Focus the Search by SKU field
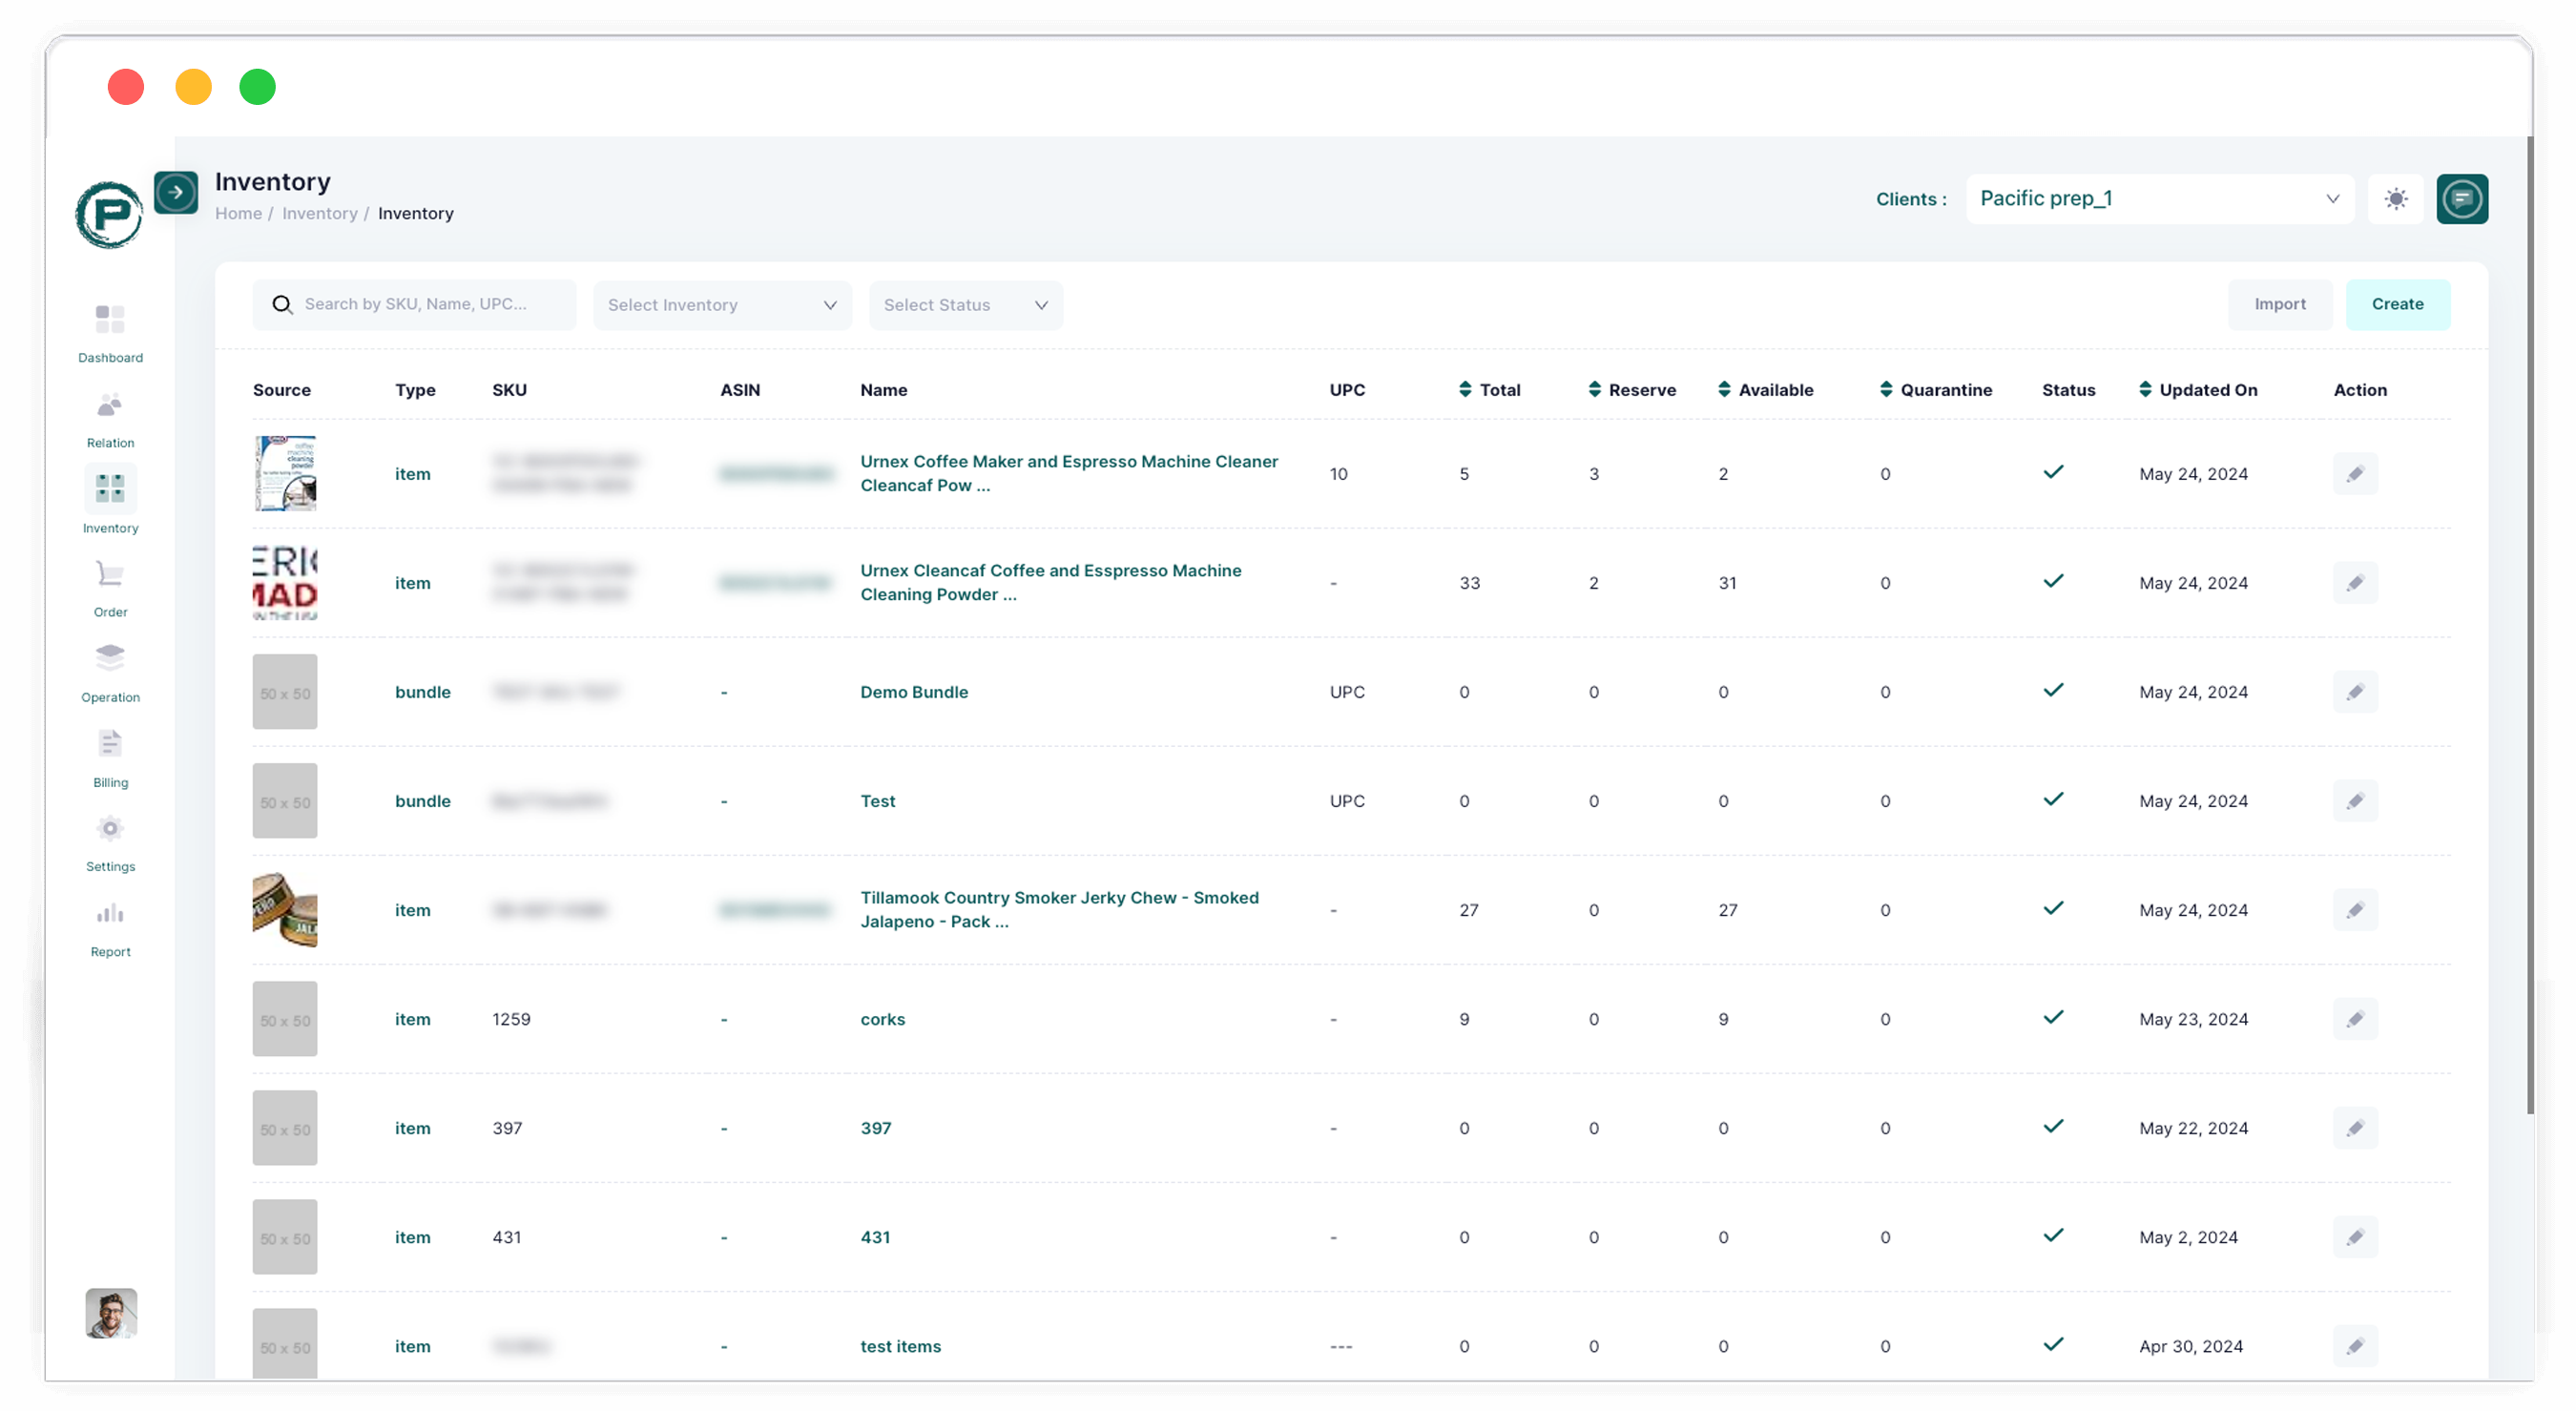The image size is (2576, 1411). pos(414,304)
